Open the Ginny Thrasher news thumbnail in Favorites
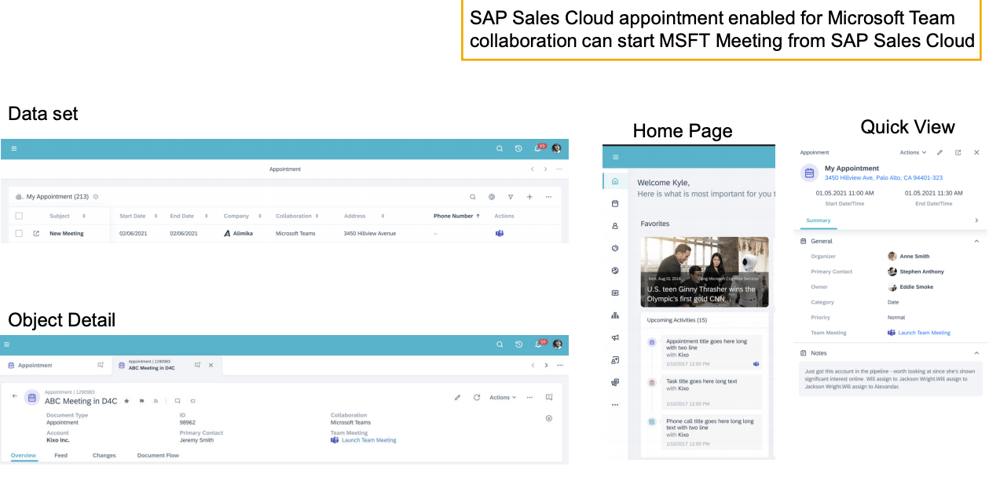The image size is (1000, 481). (705, 272)
